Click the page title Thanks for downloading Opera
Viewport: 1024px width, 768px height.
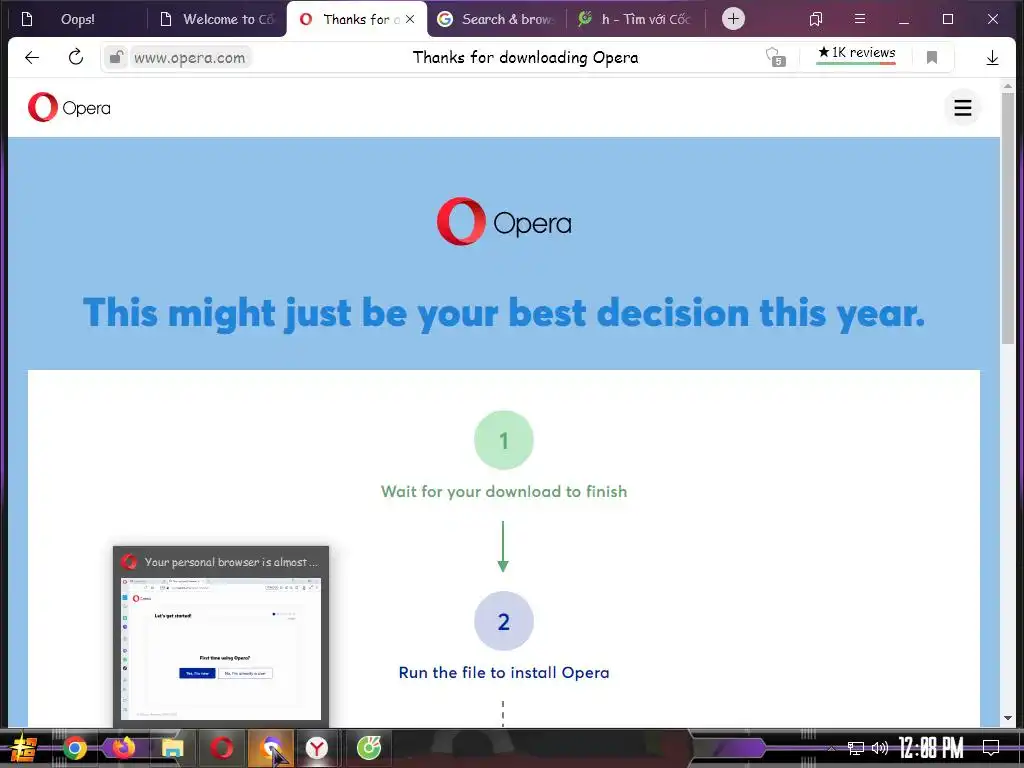click(x=525, y=57)
